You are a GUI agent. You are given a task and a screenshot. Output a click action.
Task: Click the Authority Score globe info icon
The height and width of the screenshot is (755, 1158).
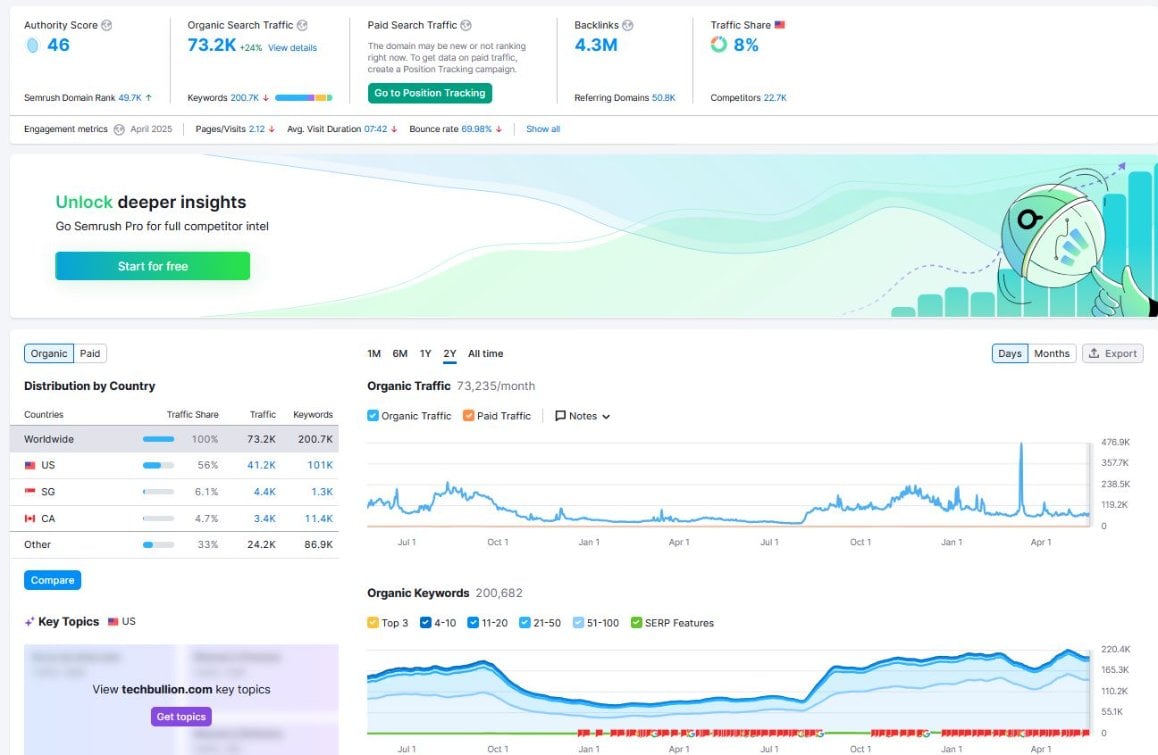107,25
